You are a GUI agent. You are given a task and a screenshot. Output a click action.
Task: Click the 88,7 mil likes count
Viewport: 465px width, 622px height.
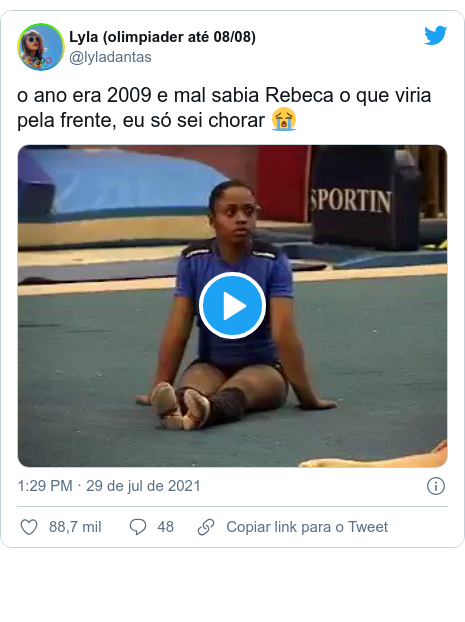[75, 527]
